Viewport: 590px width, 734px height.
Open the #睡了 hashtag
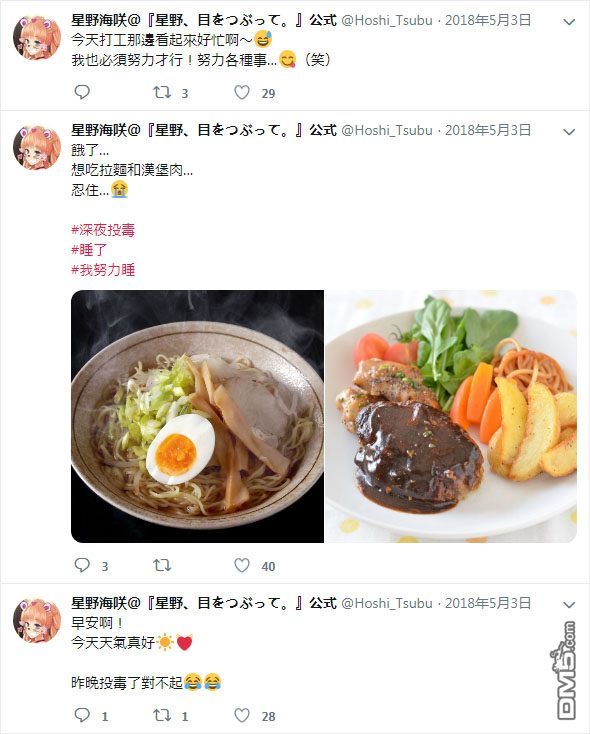(x=89, y=250)
